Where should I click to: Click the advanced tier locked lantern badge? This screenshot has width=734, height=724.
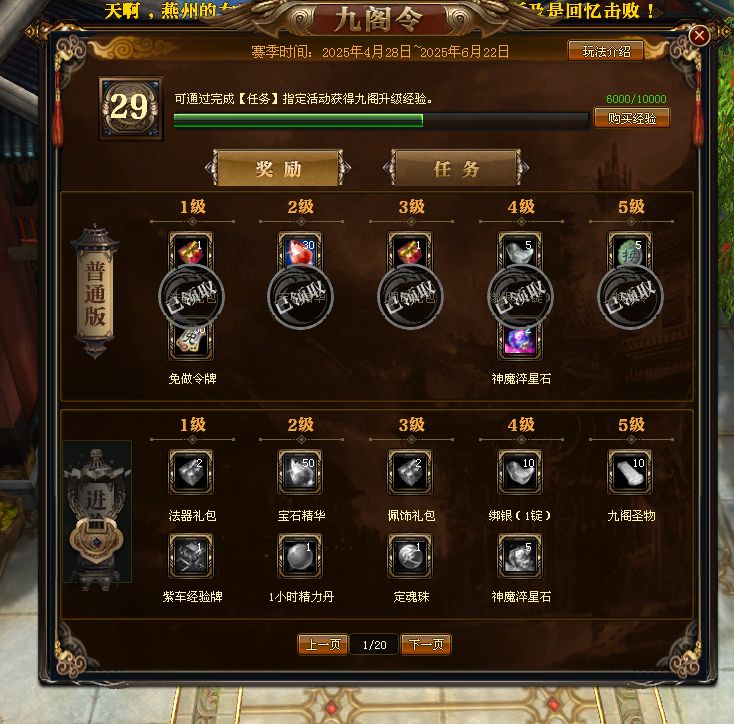[x=97, y=512]
